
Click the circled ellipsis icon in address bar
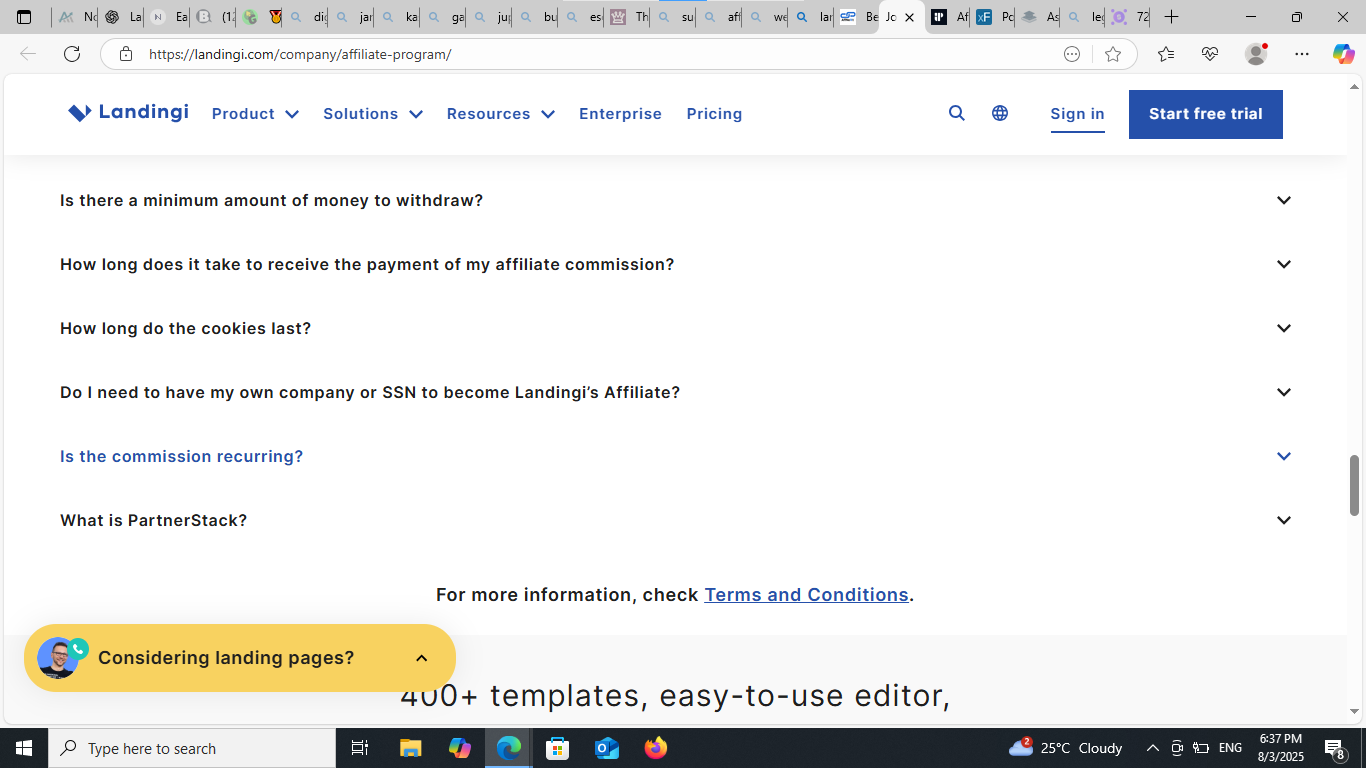click(x=1072, y=54)
